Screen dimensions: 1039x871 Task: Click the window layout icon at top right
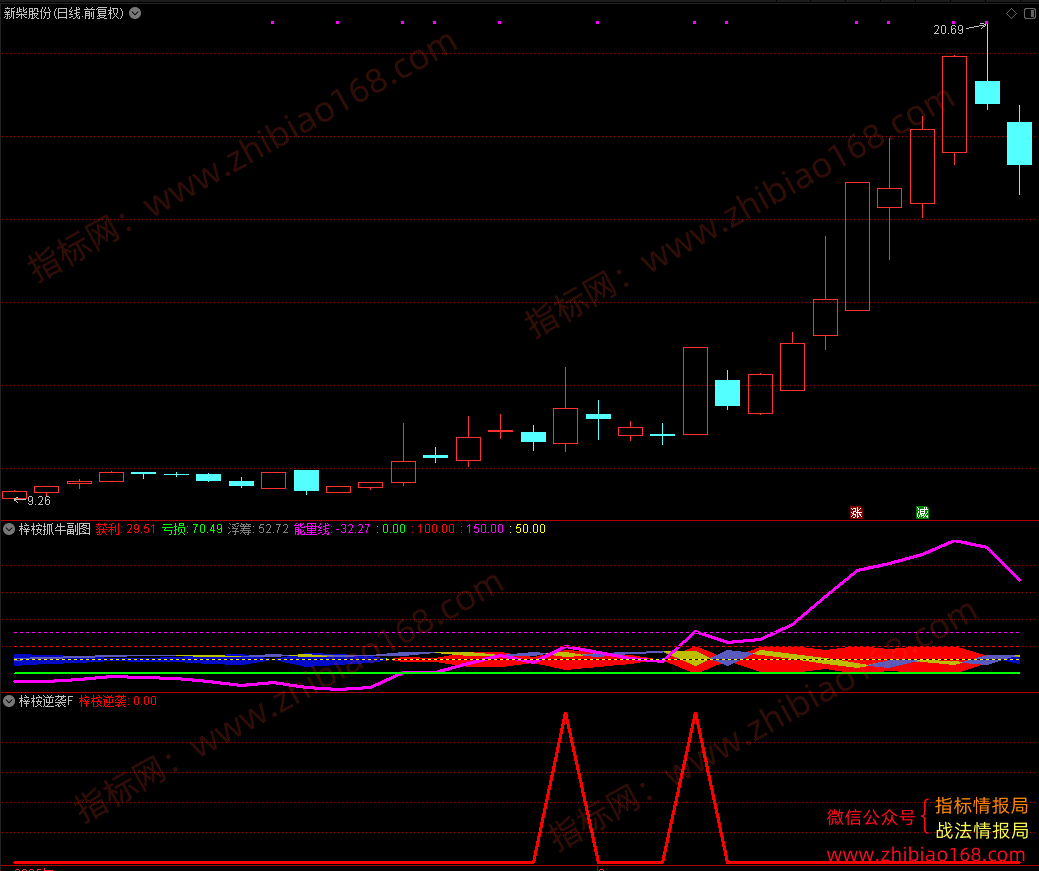[x=1030, y=13]
